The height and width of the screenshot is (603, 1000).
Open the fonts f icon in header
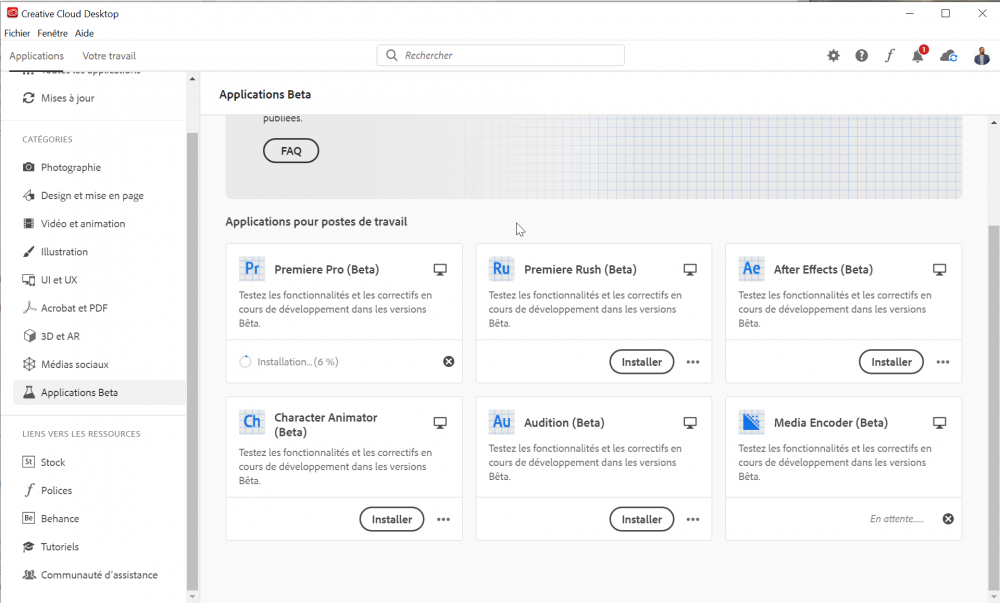[x=889, y=56]
